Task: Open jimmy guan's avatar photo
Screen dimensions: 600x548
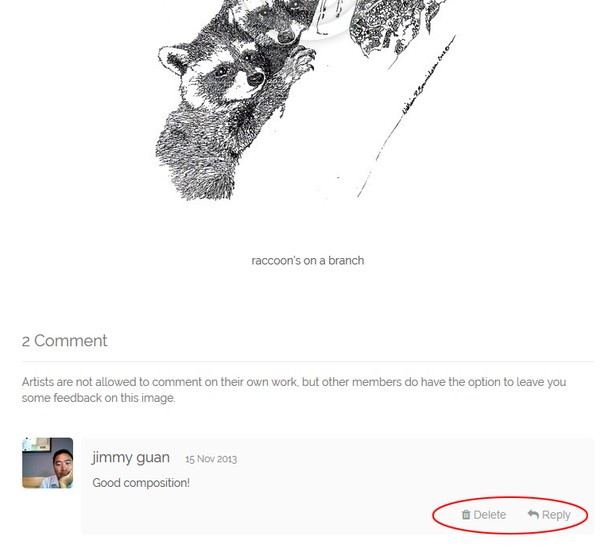Action: [47, 463]
